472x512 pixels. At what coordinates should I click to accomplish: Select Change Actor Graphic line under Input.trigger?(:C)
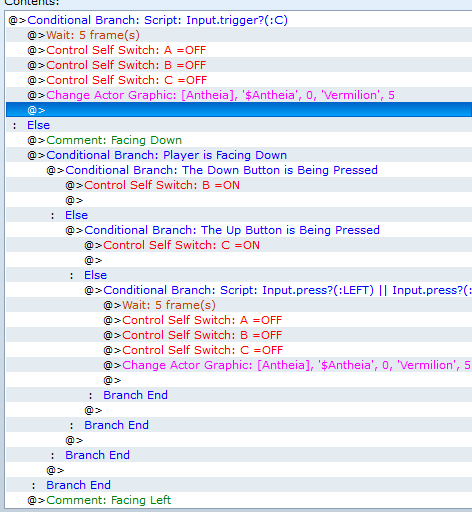click(239, 95)
